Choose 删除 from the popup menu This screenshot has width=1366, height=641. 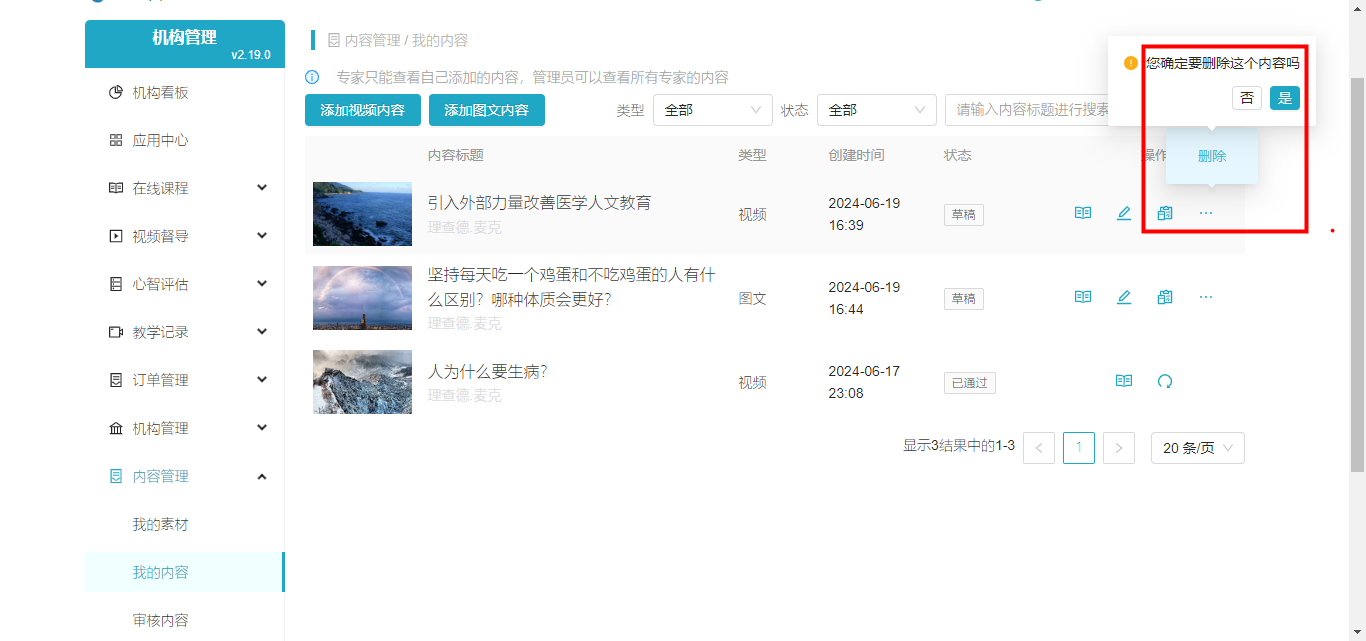1212,156
